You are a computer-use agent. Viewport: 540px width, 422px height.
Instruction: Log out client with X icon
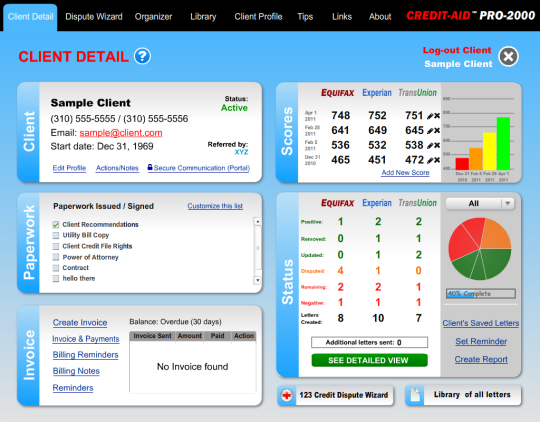coord(509,56)
